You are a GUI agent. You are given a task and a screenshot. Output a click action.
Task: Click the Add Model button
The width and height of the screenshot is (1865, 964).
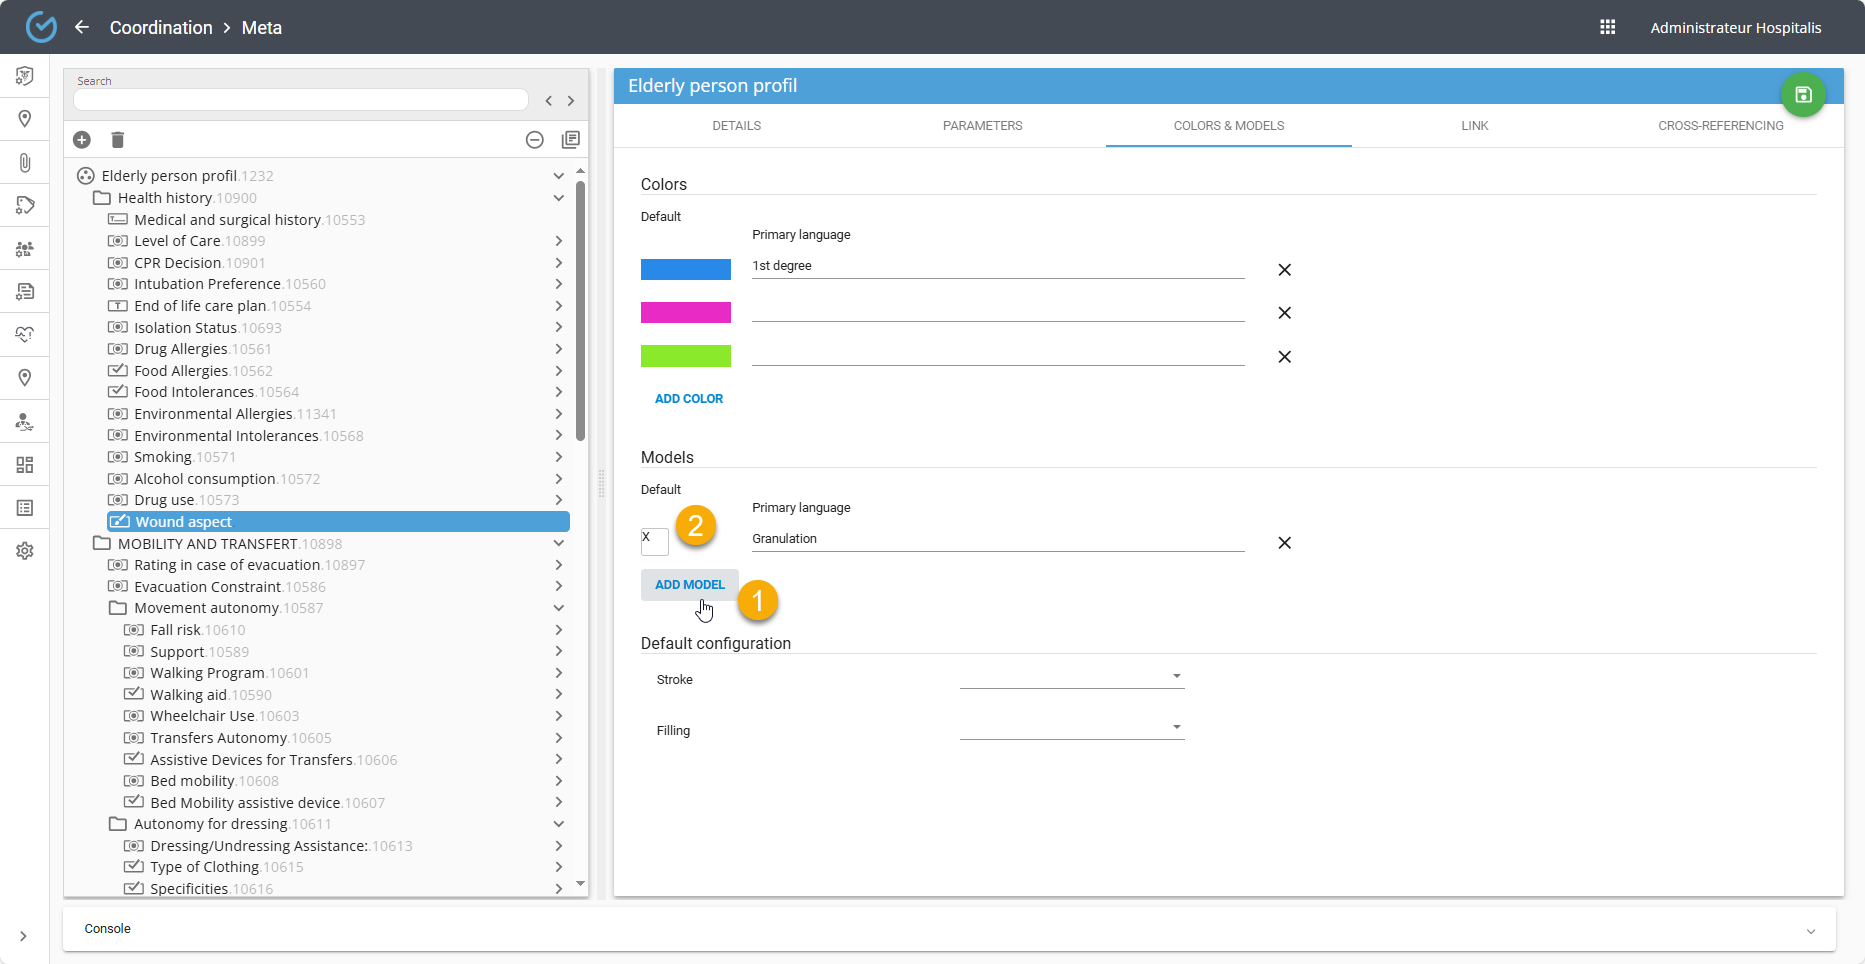[x=689, y=585]
